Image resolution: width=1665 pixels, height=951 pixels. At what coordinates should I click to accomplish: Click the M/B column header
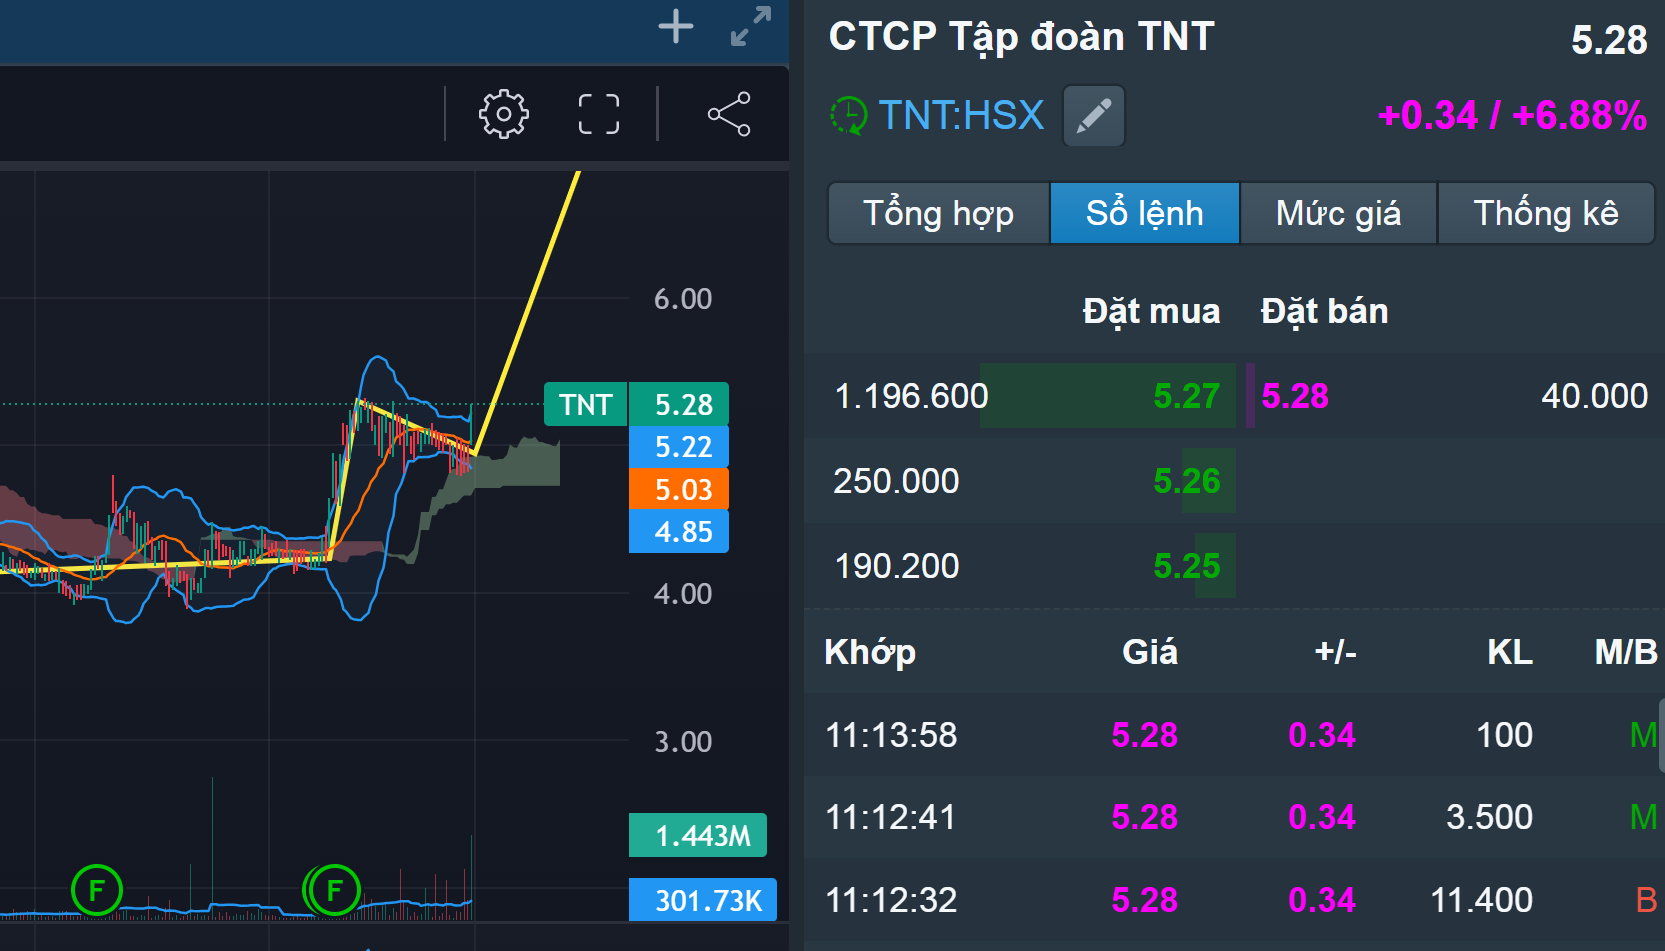[1626, 652]
